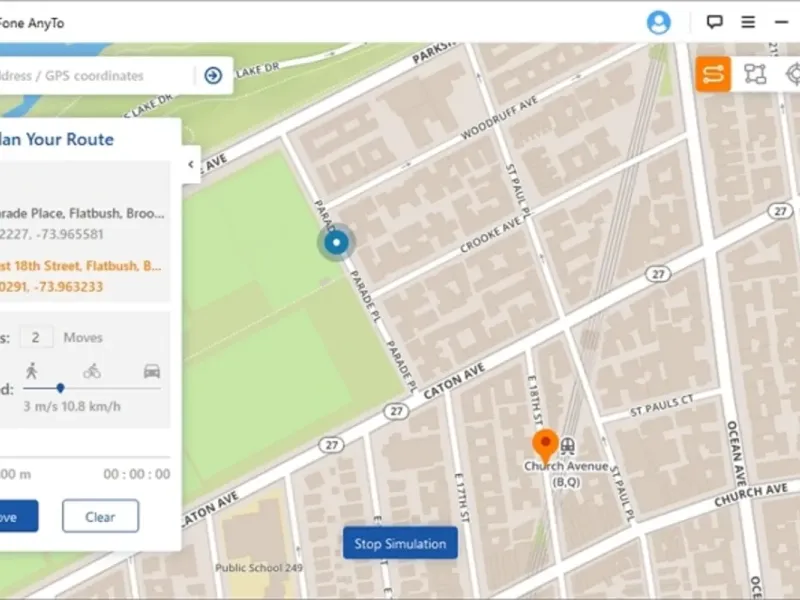Image resolution: width=800 pixels, height=600 pixels.
Task: Open the user account profile icon
Action: [658, 23]
